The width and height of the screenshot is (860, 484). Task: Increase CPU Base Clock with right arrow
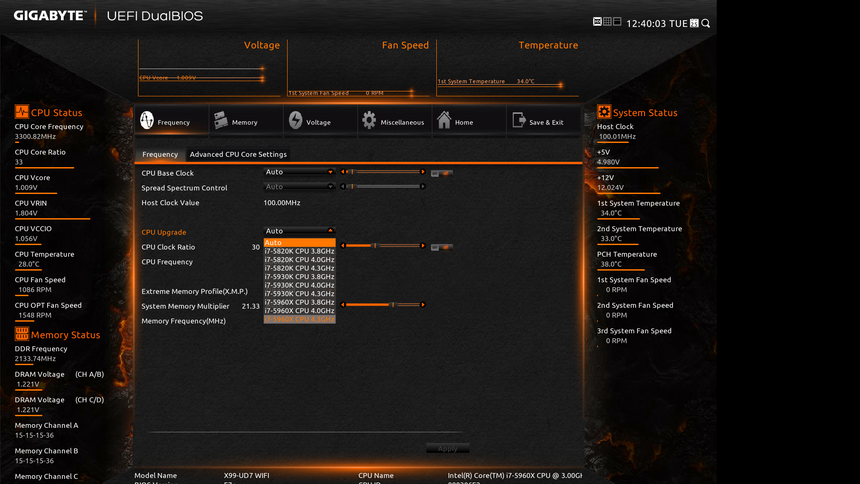click(423, 172)
